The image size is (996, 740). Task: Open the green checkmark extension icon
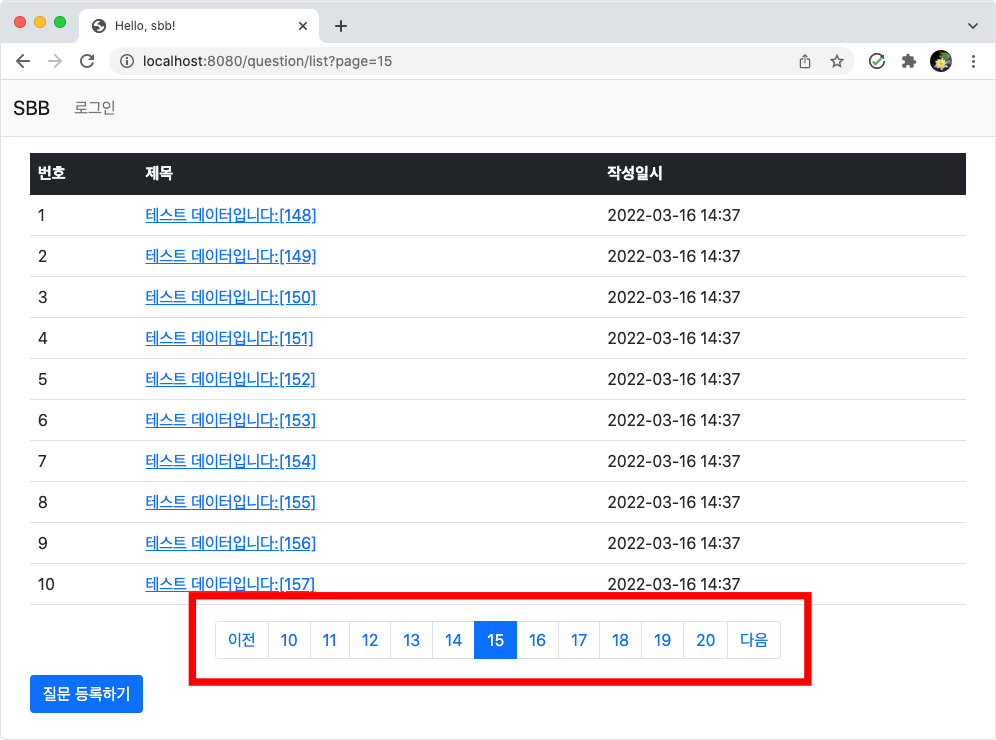pyautogui.click(x=877, y=61)
